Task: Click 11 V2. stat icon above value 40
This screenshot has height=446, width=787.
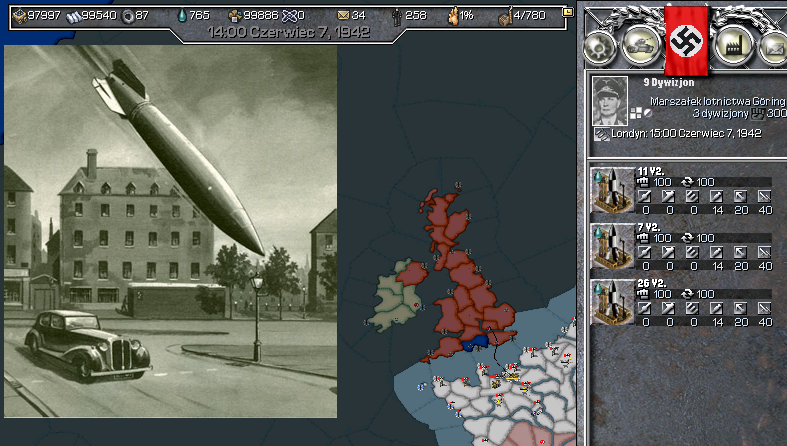Action: (x=764, y=196)
